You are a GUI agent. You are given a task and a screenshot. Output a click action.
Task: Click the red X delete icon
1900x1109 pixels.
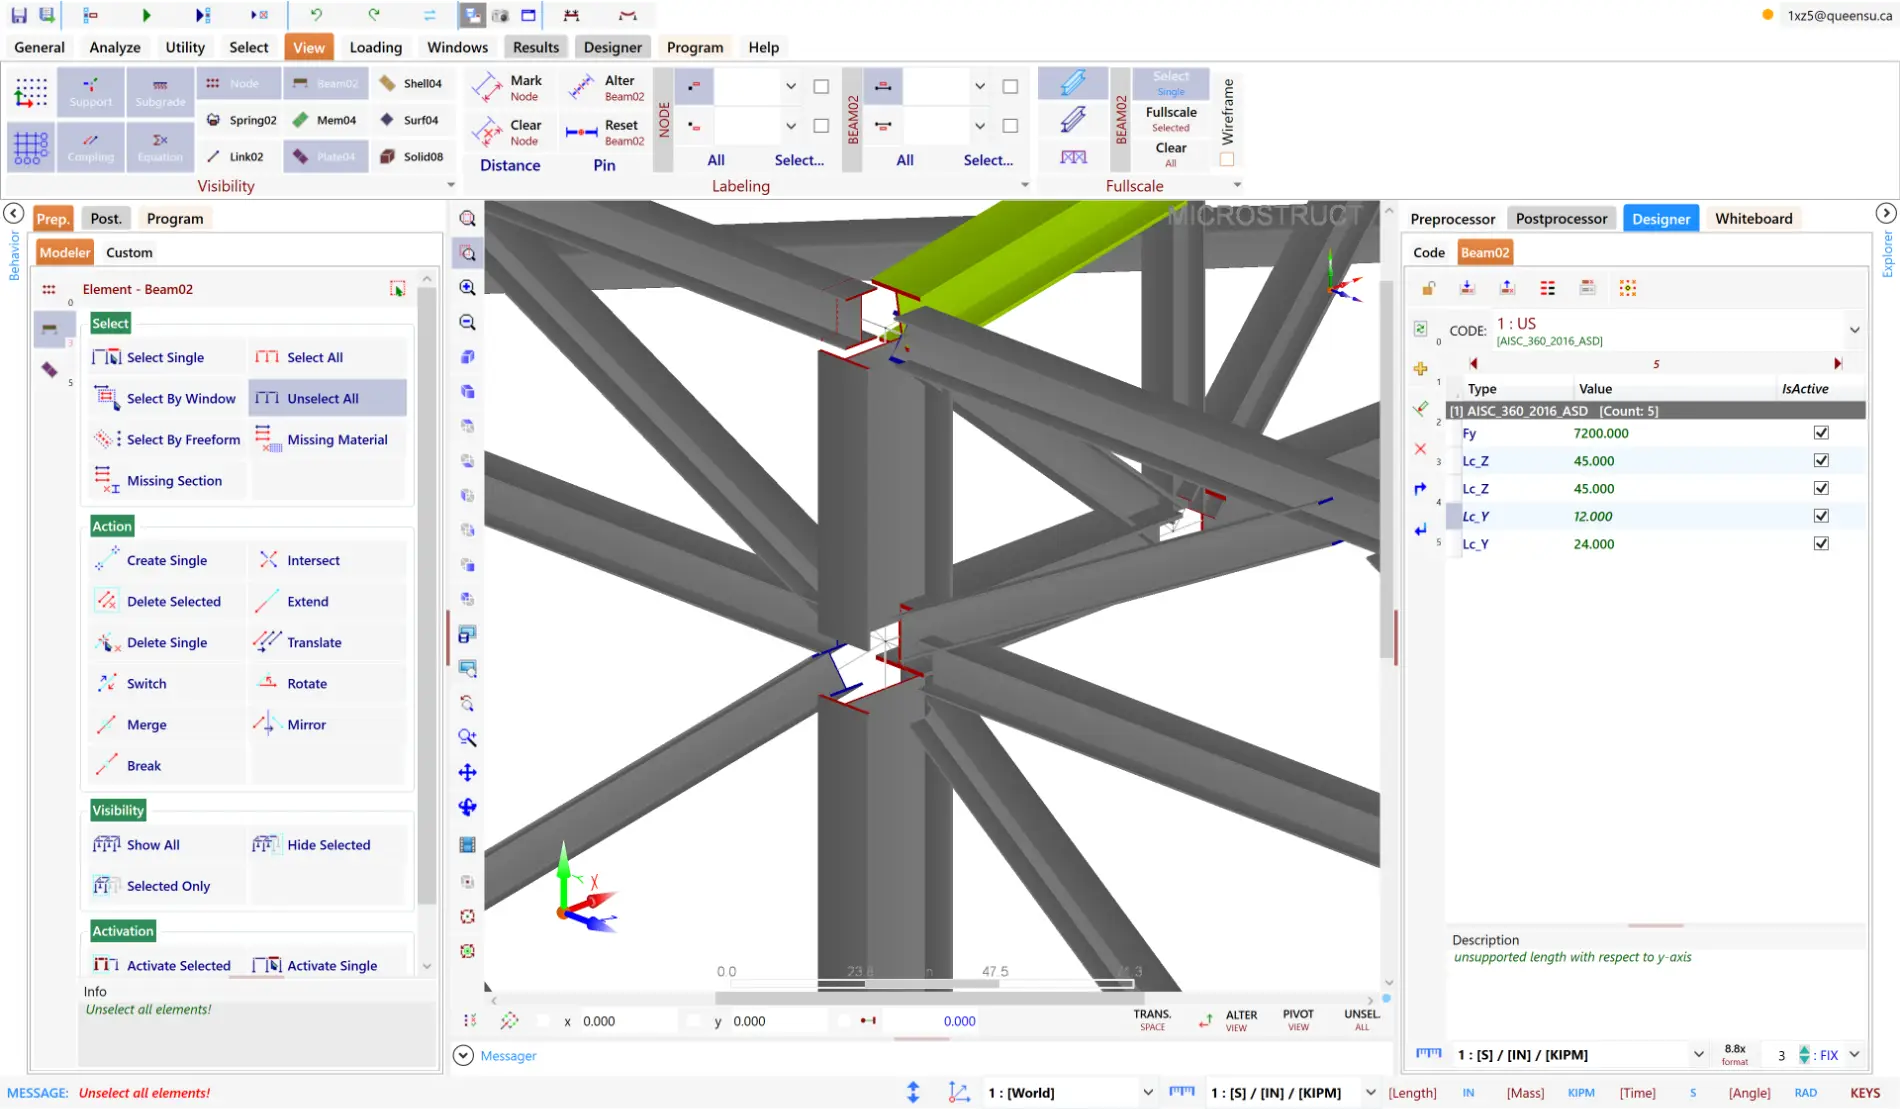pyautogui.click(x=1420, y=449)
